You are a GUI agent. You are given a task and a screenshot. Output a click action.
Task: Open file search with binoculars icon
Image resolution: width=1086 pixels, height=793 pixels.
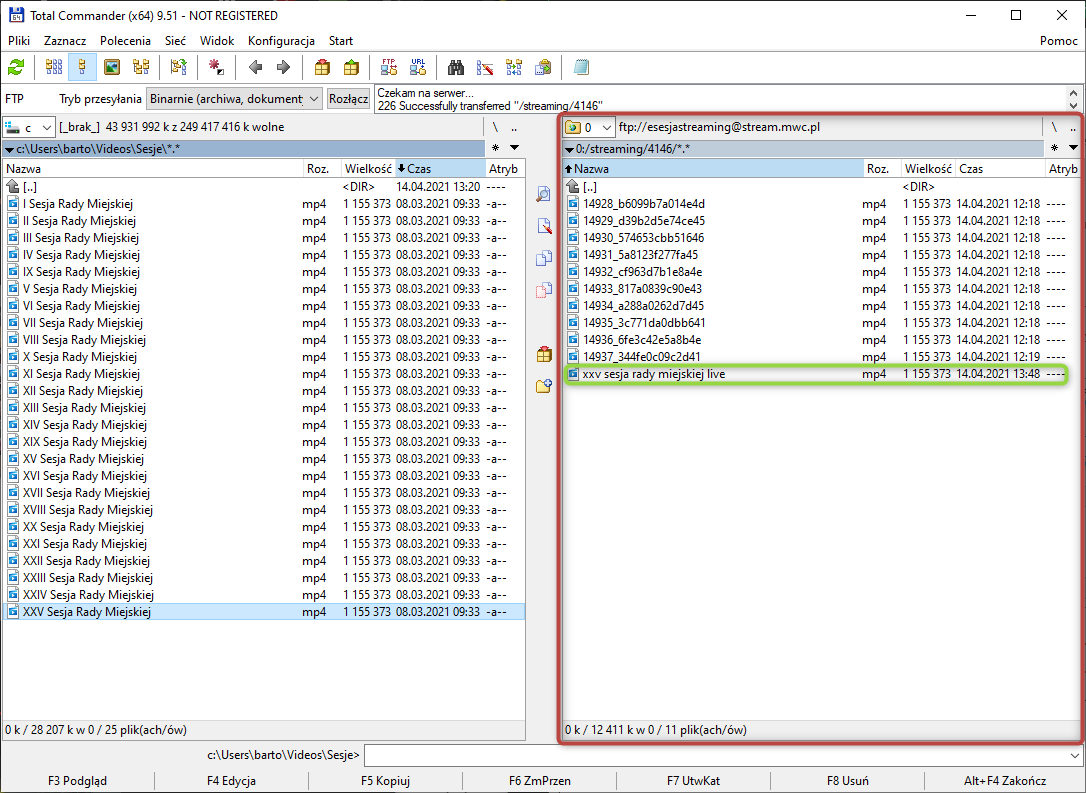[x=456, y=68]
